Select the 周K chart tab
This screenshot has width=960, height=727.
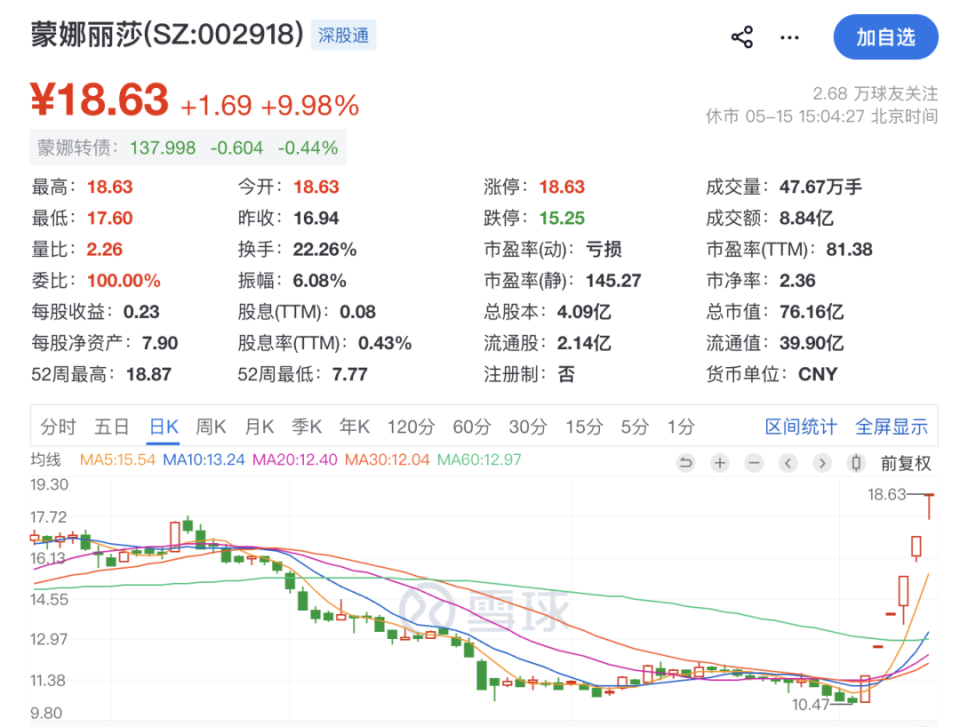[x=211, y=426]
